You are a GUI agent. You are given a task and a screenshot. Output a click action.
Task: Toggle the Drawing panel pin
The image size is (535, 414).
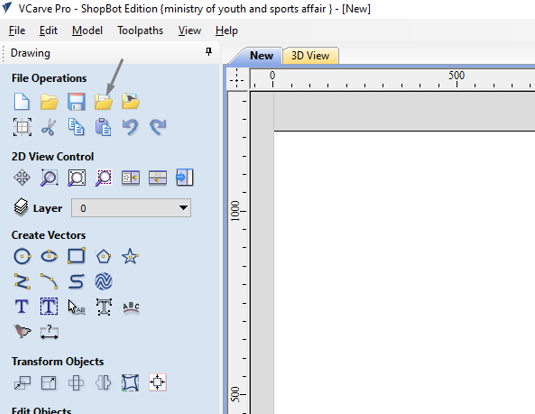208,52
